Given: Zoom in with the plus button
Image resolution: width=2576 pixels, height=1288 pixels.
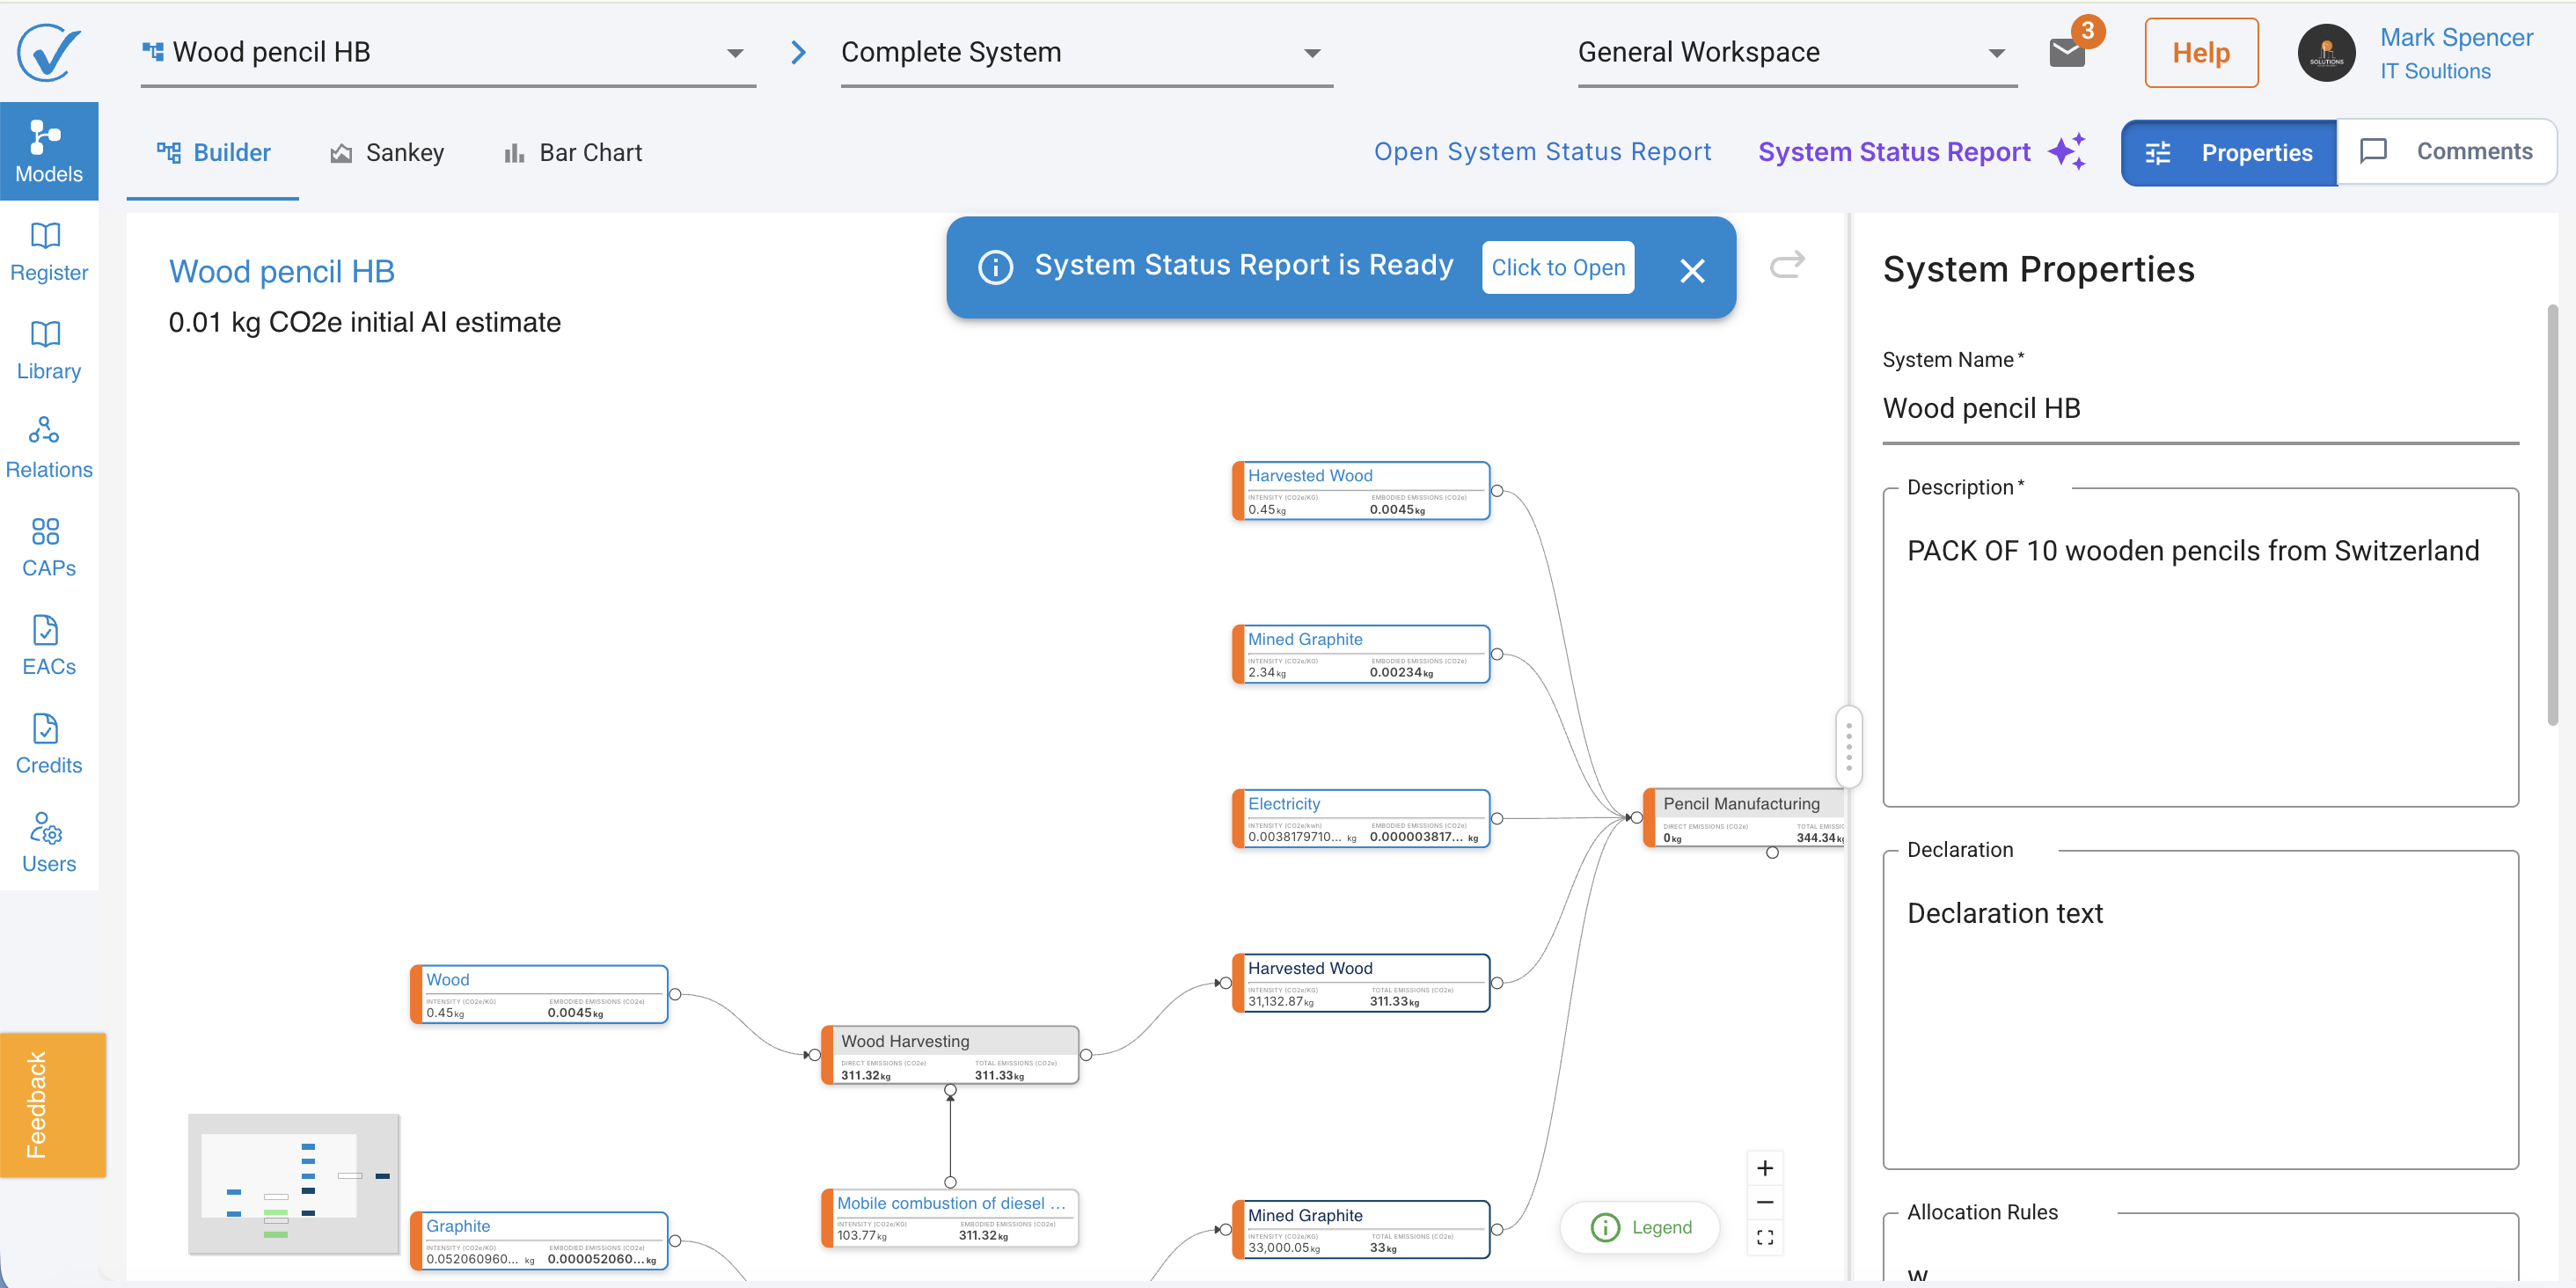Looking at the screenshot, I should (1765, 1168).
